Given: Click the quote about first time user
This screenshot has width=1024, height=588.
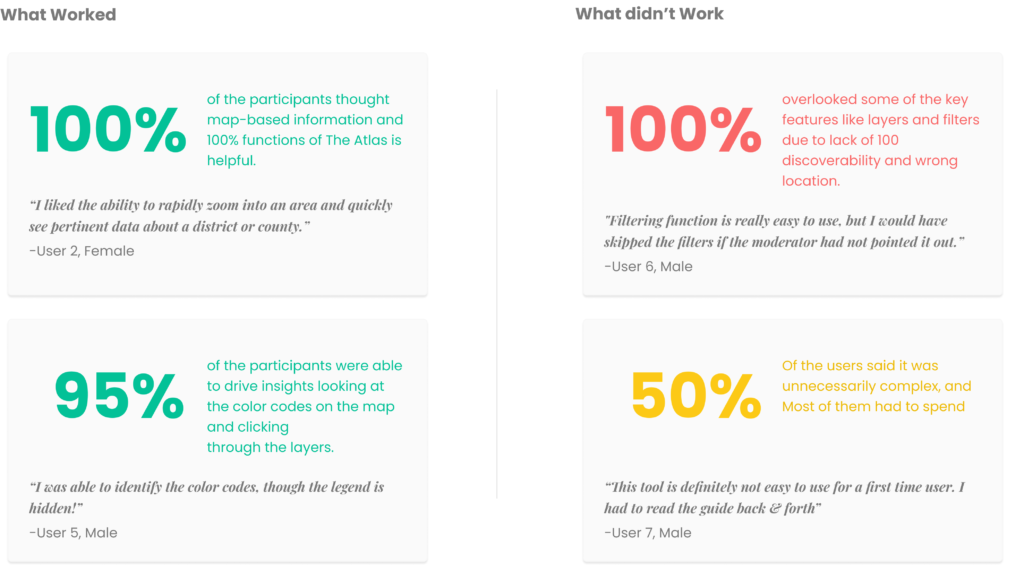Looking at the screenshot, I should pyautogui.click(x=784, y=497).
